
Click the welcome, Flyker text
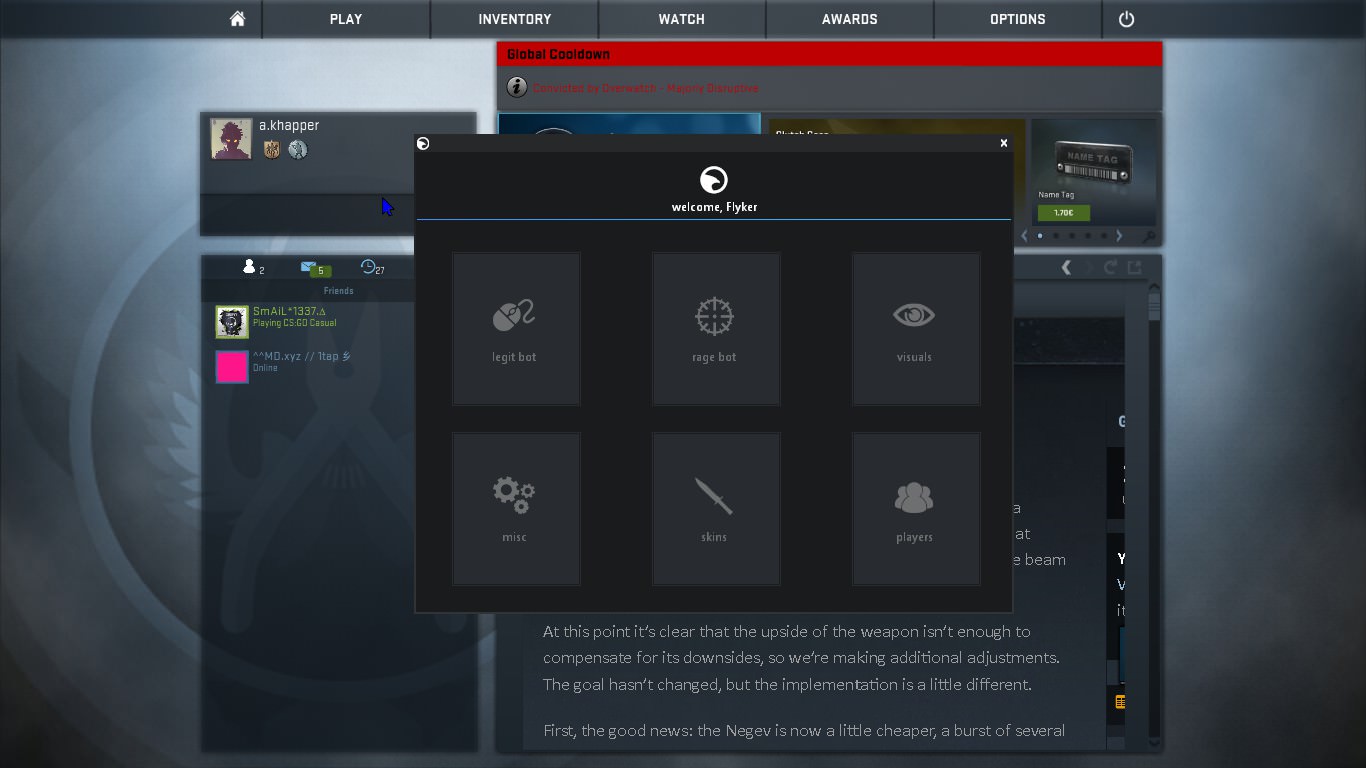tap(714, 207)
